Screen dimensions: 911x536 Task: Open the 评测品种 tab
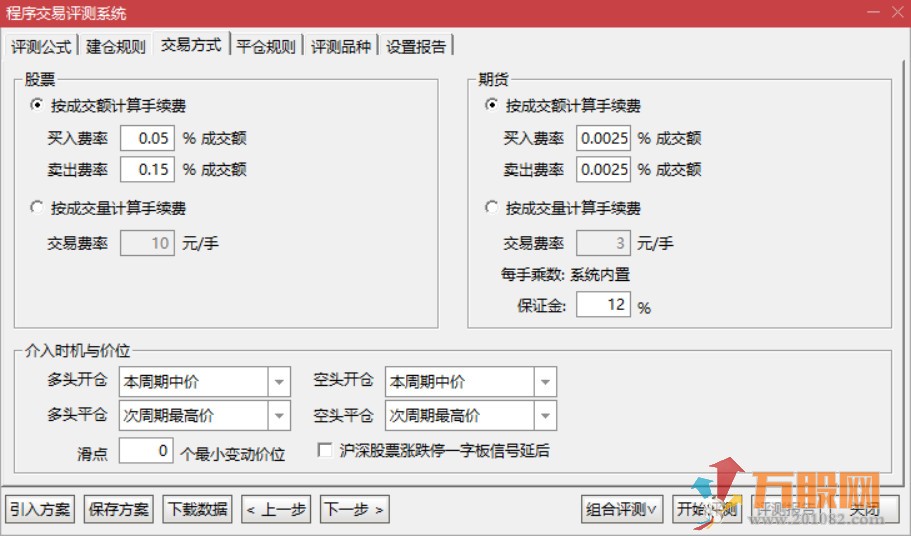coord(340,46)
